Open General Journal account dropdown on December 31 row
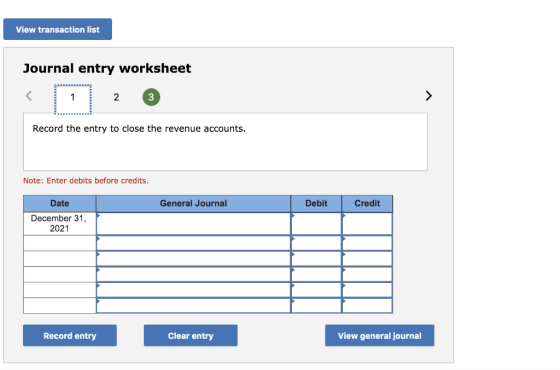The height and width of the screenshot is (370, 560). click(x=193, y=224)
